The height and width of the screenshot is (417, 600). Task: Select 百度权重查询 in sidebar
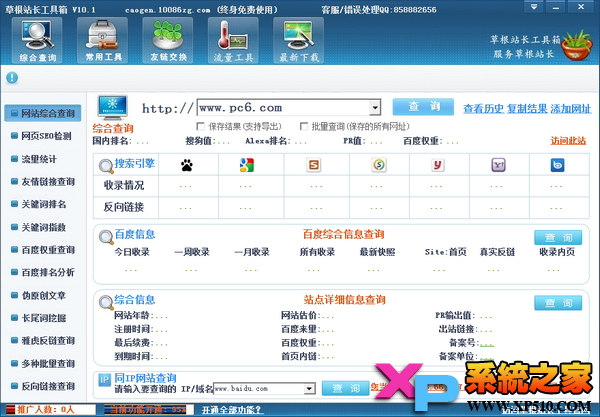(43, 250)
